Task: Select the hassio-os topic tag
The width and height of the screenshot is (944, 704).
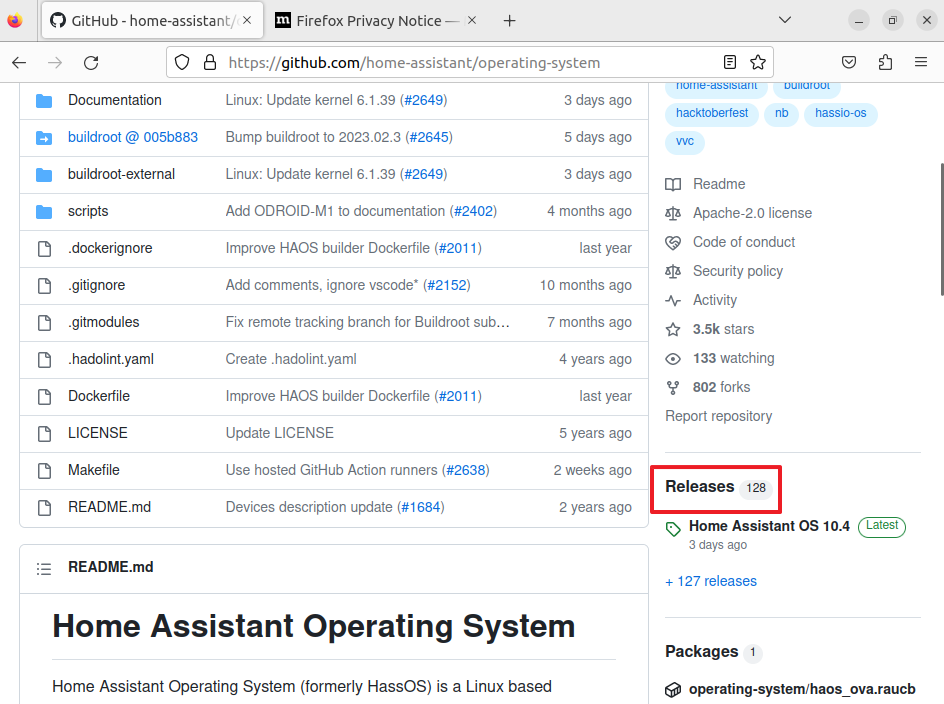Action: 840,114
